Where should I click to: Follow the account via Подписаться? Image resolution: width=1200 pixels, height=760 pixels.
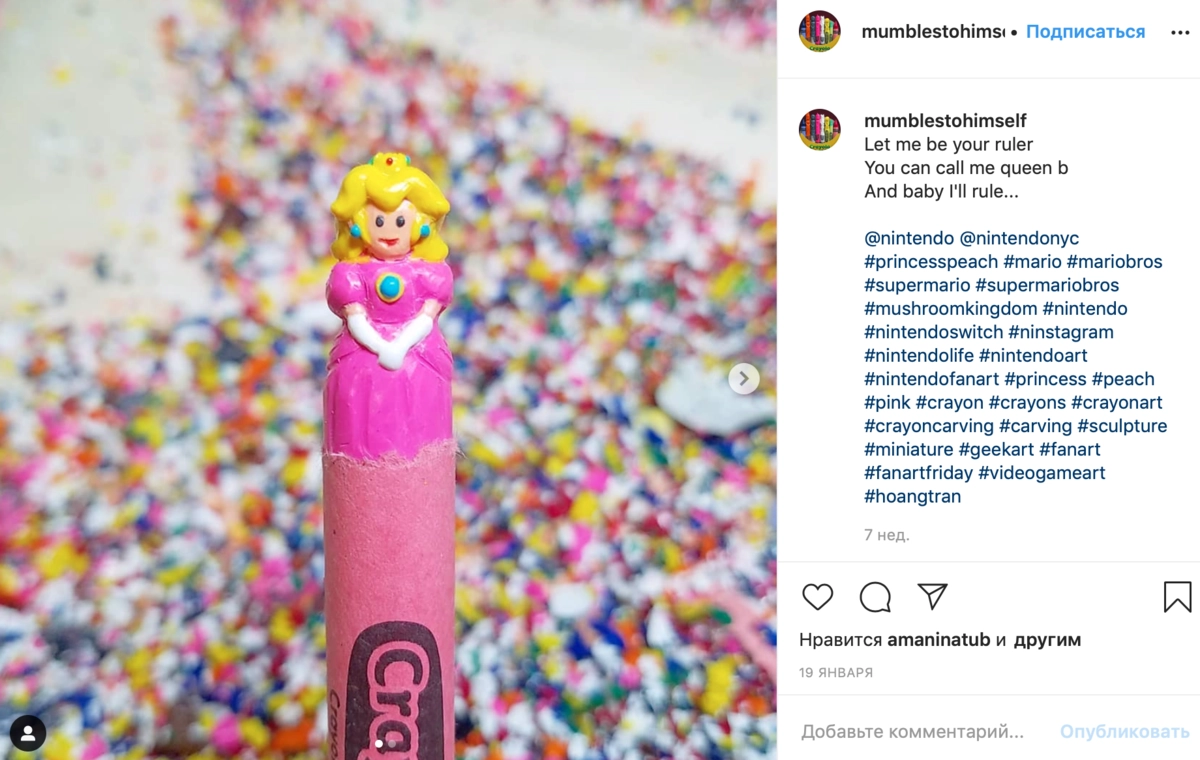pos(1085,32)
